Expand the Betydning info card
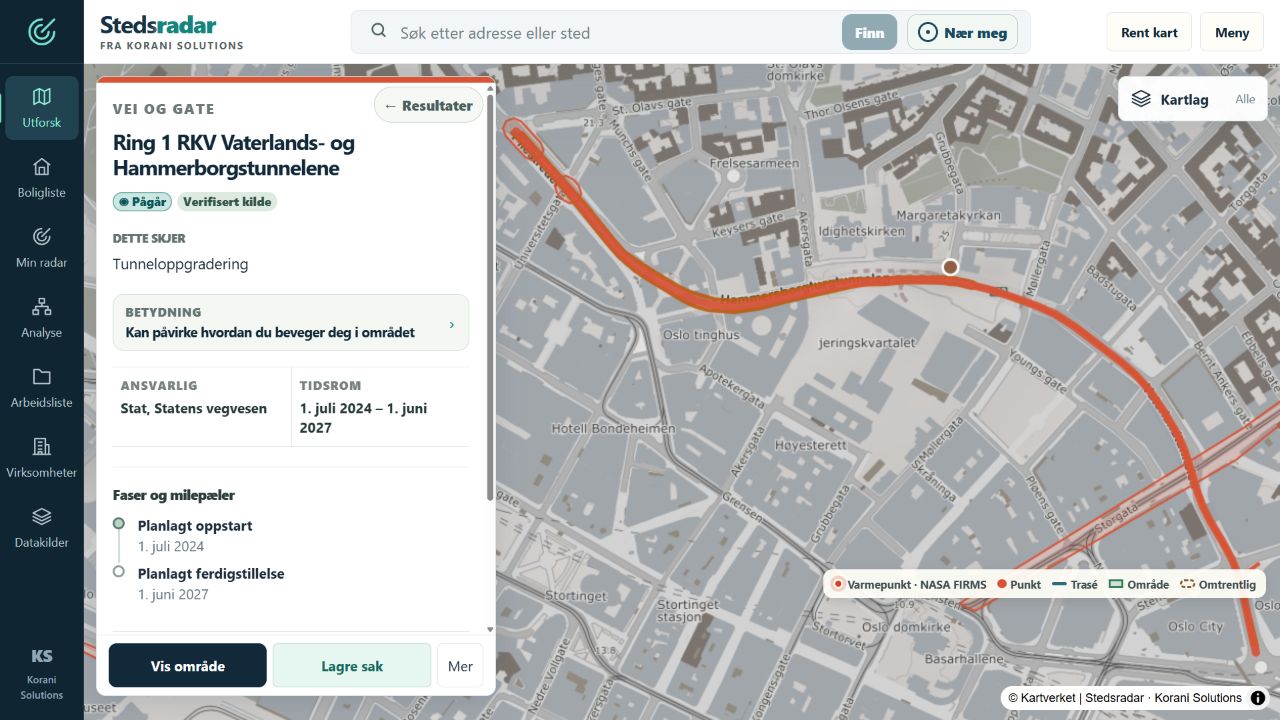Viewport: 1280px width, 720px height. pos(291,323)
